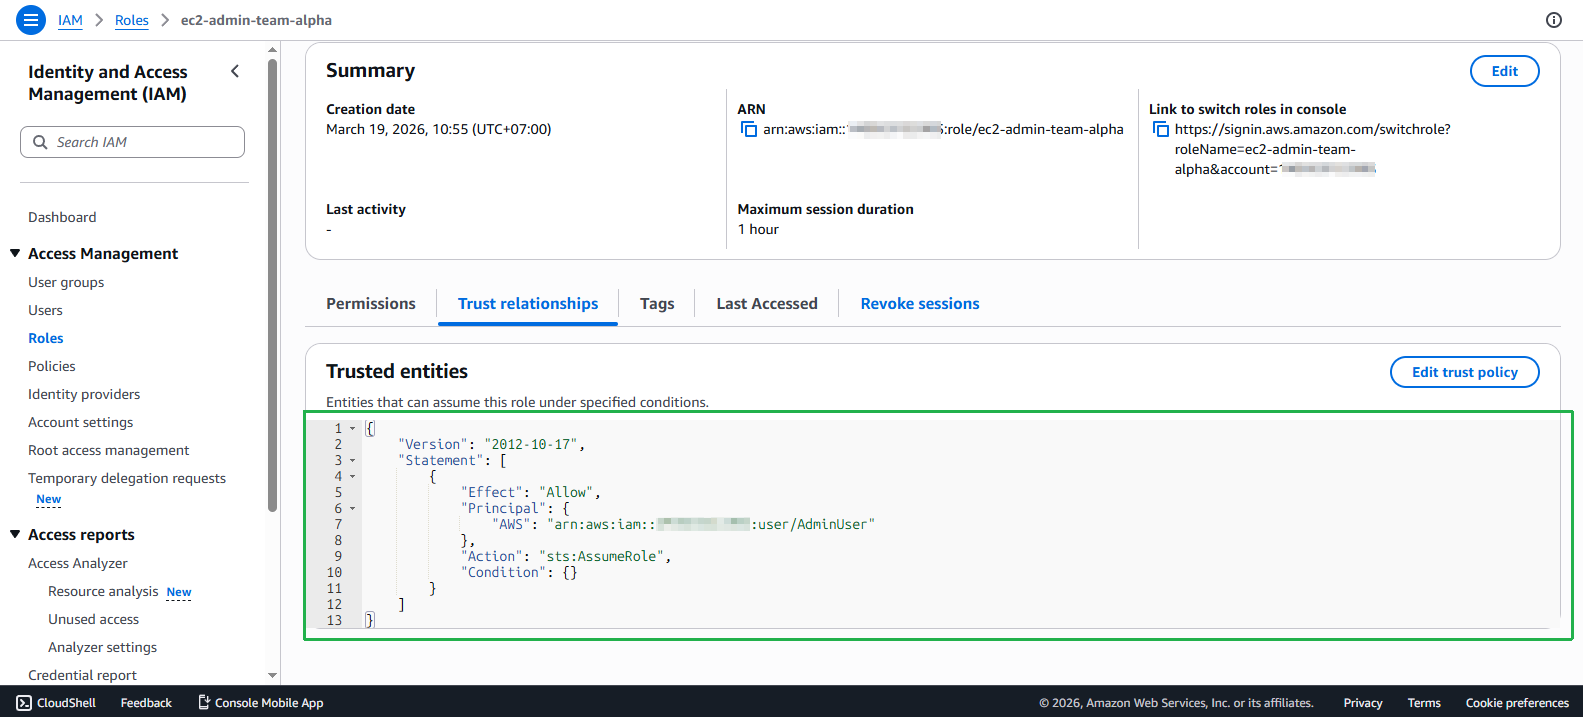Click "sts:AssumeRole" in policy JSON

[603, 556]
